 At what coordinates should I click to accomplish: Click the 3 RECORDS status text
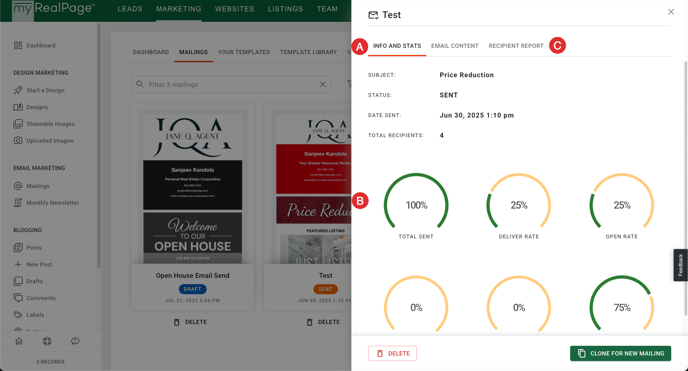pyautogui.click(x=50, y=362)
